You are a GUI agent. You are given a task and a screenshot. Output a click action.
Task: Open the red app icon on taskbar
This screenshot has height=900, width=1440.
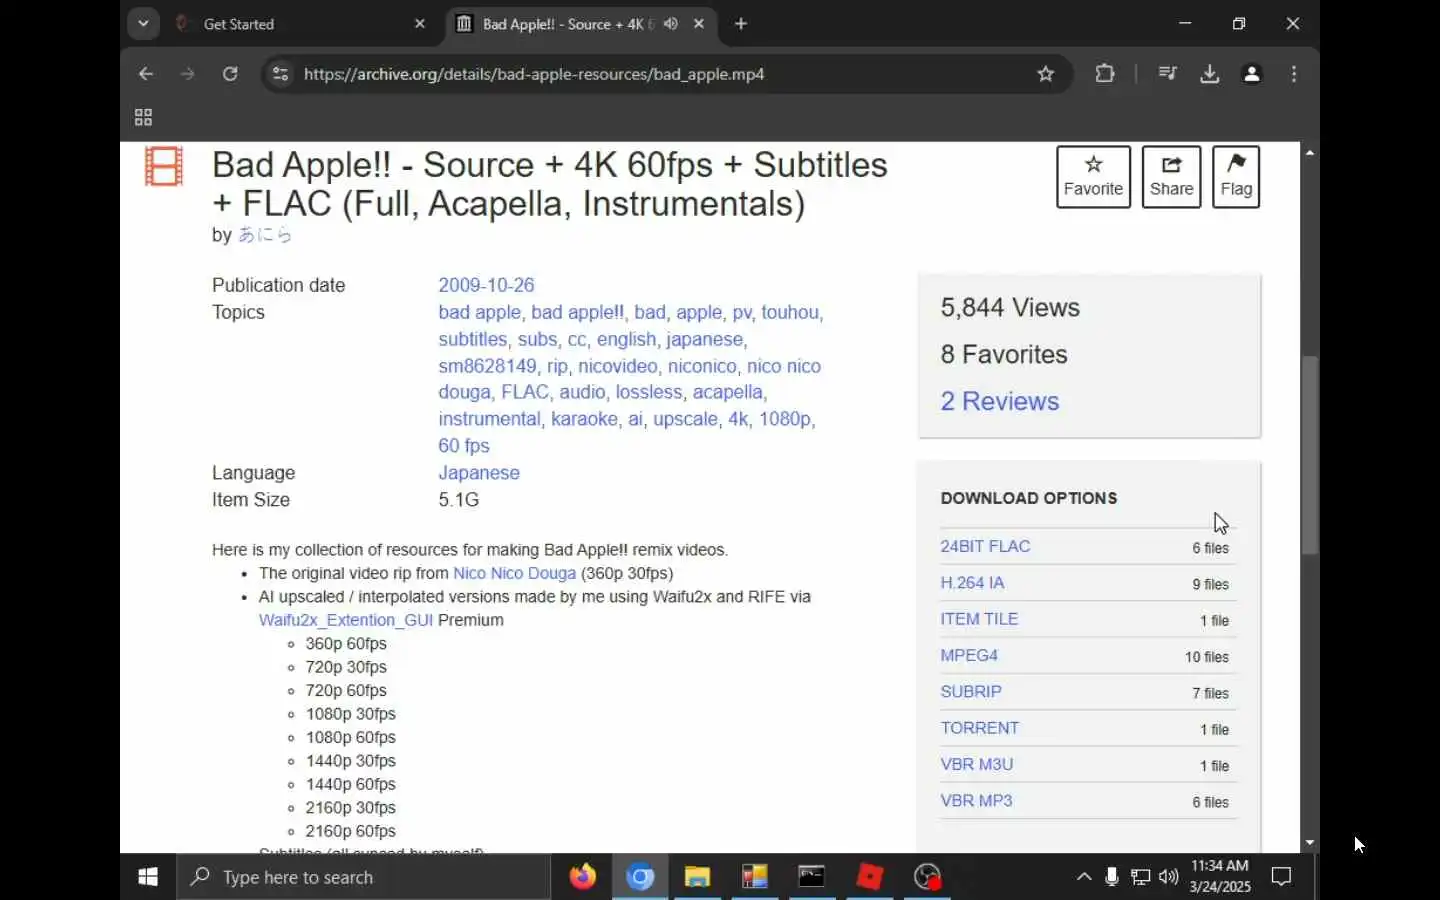(870, 877)
